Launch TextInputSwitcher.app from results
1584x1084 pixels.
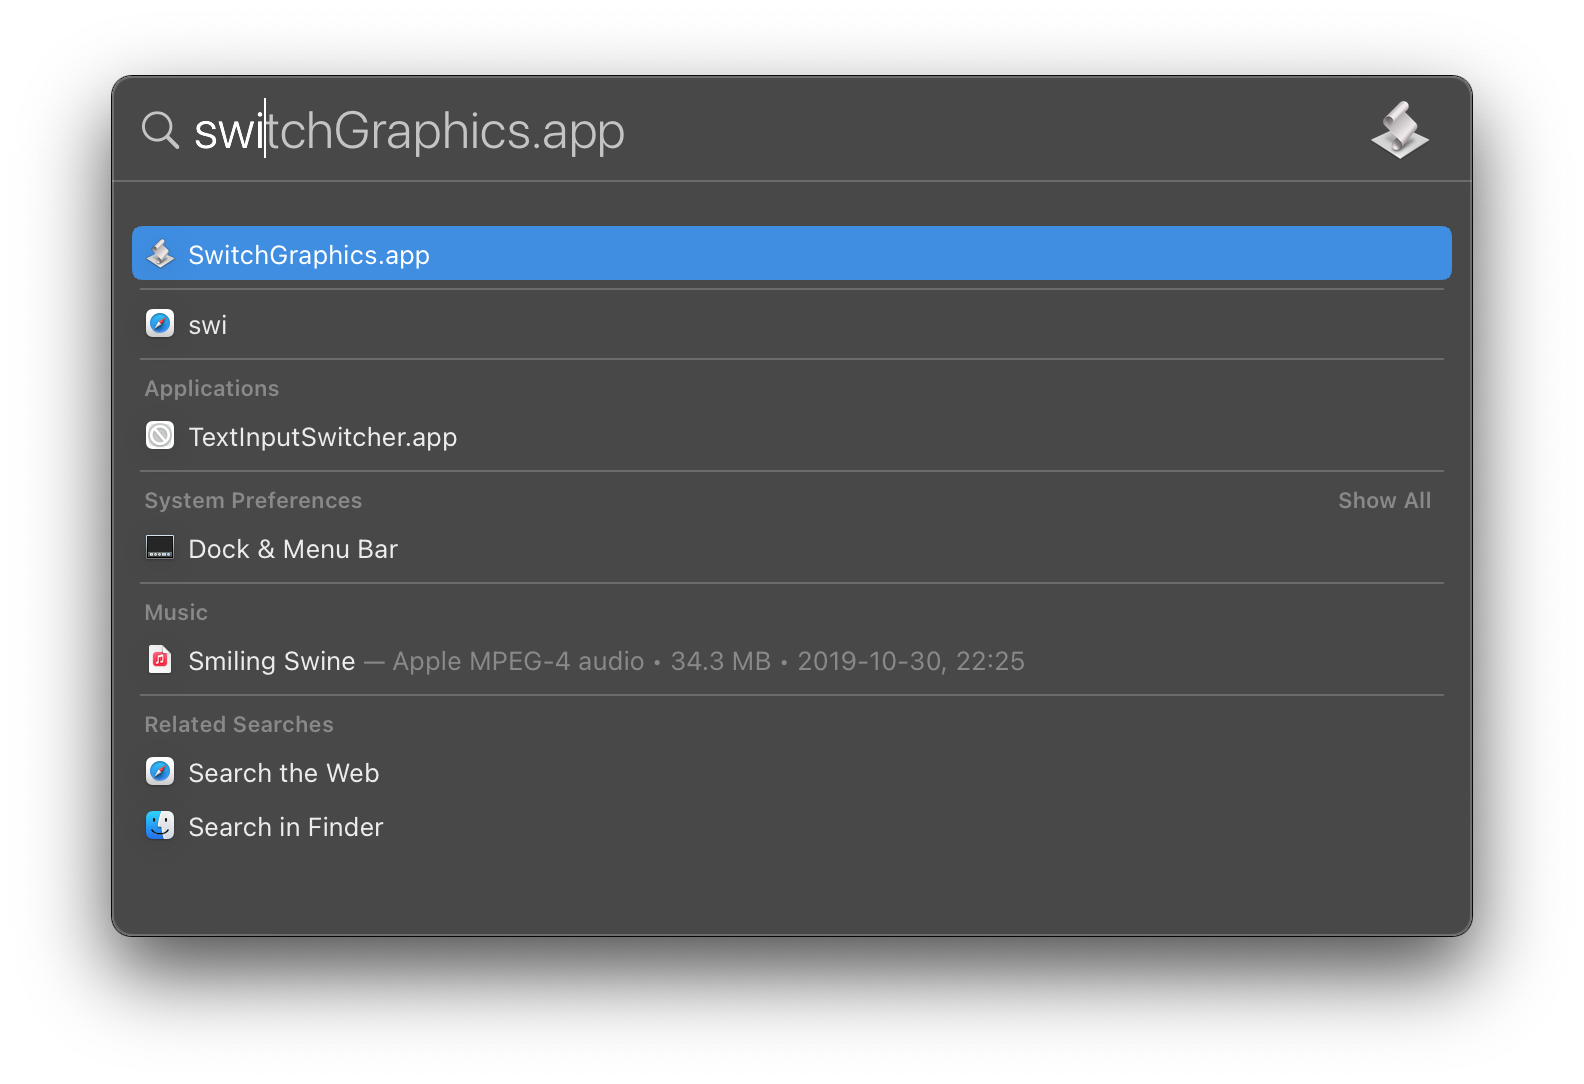click(x=322, y=437)
